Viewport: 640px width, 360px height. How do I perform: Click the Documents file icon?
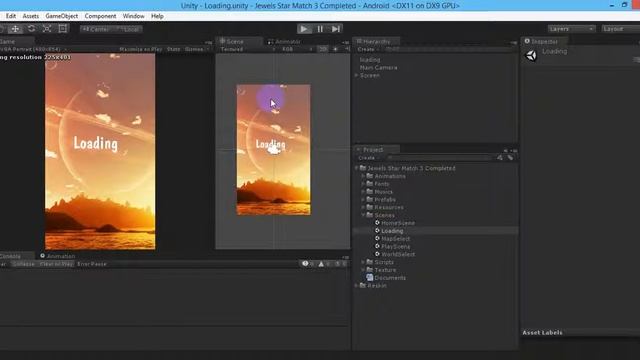(370, 278)
